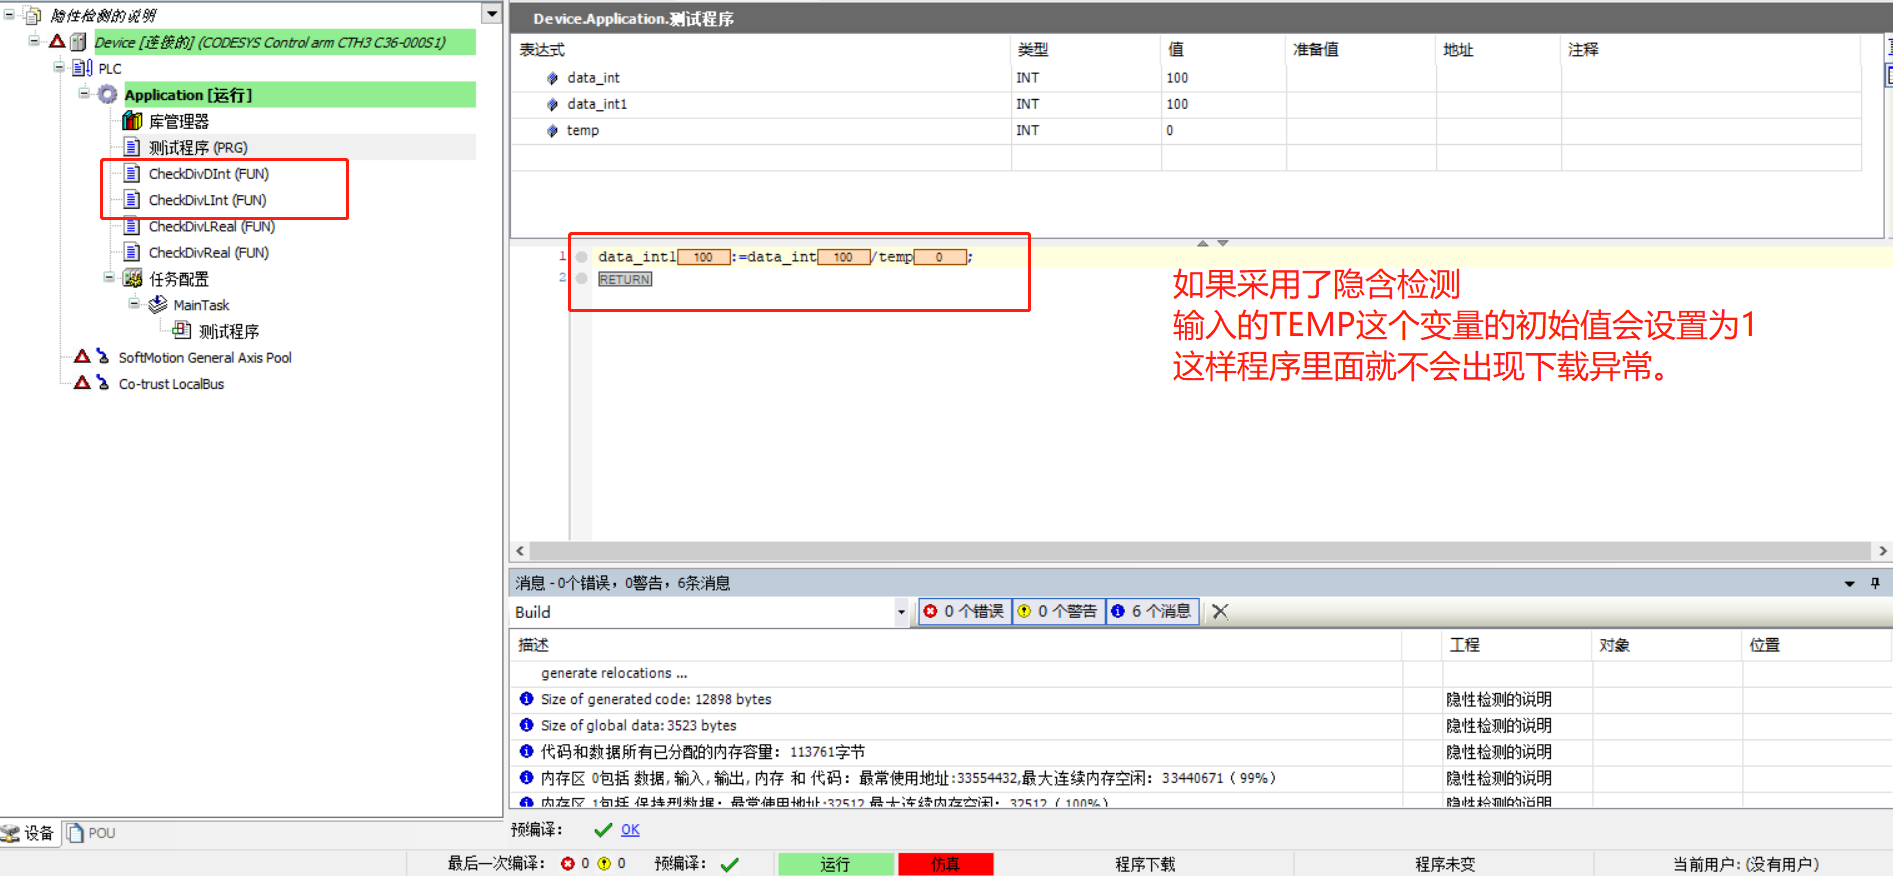Click the editor horizontal scrollbar track
Screen dimensions: 1893x876
[1200, 551]
